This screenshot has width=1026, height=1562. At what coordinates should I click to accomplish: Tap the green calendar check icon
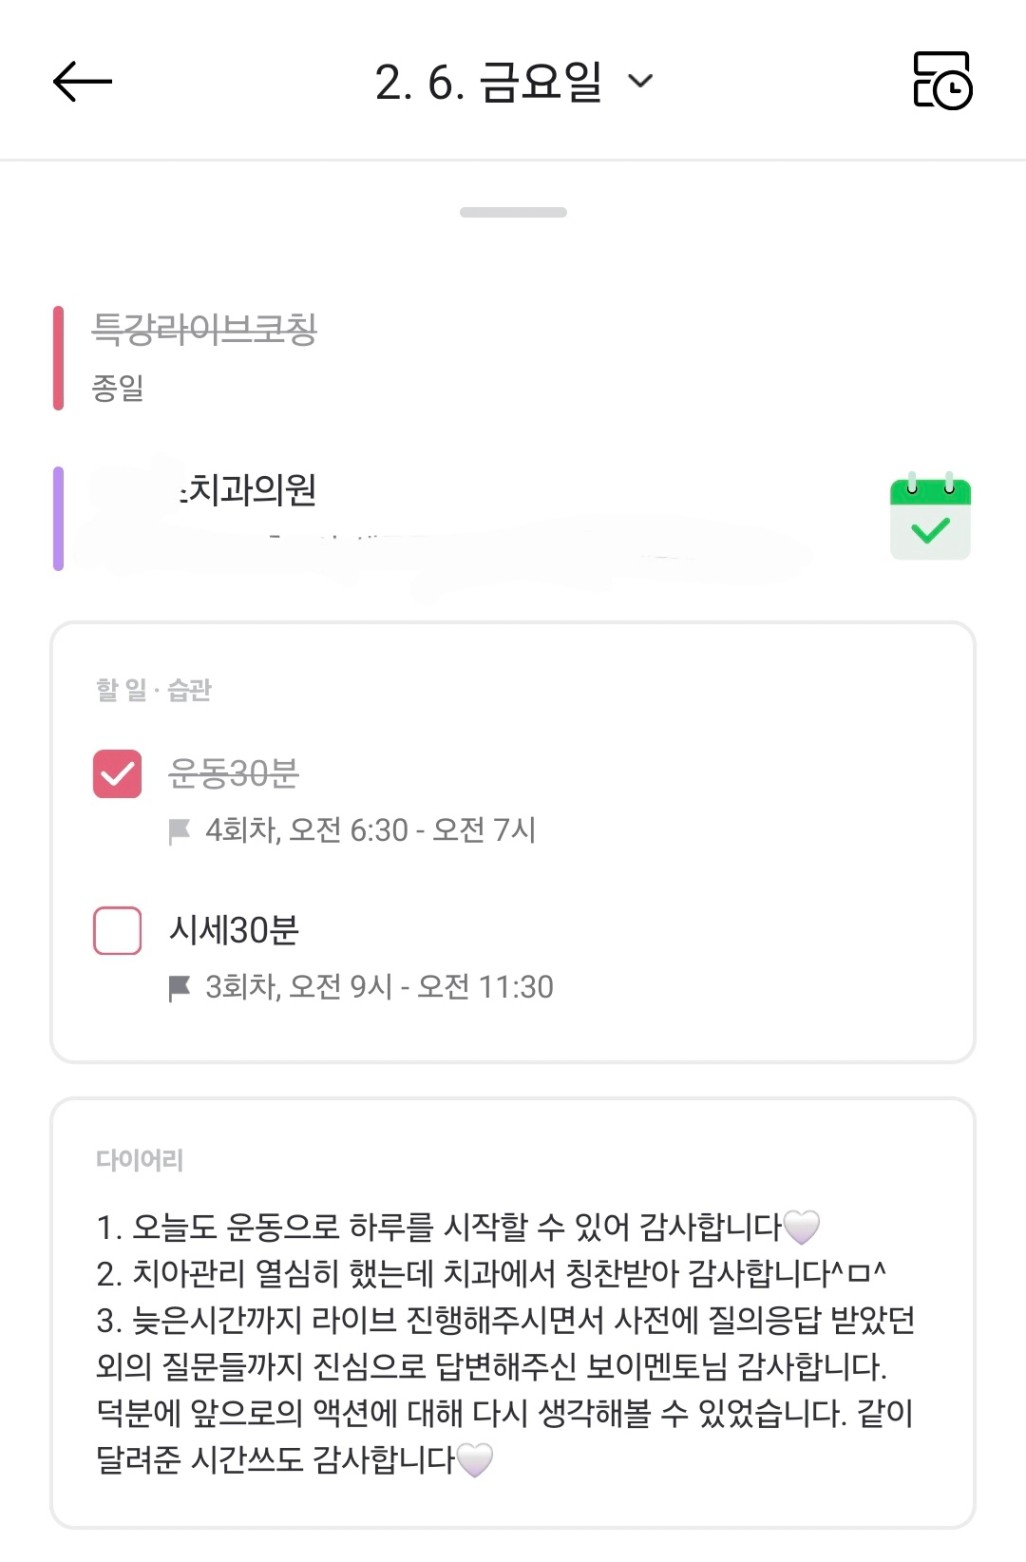coord(930,517)
